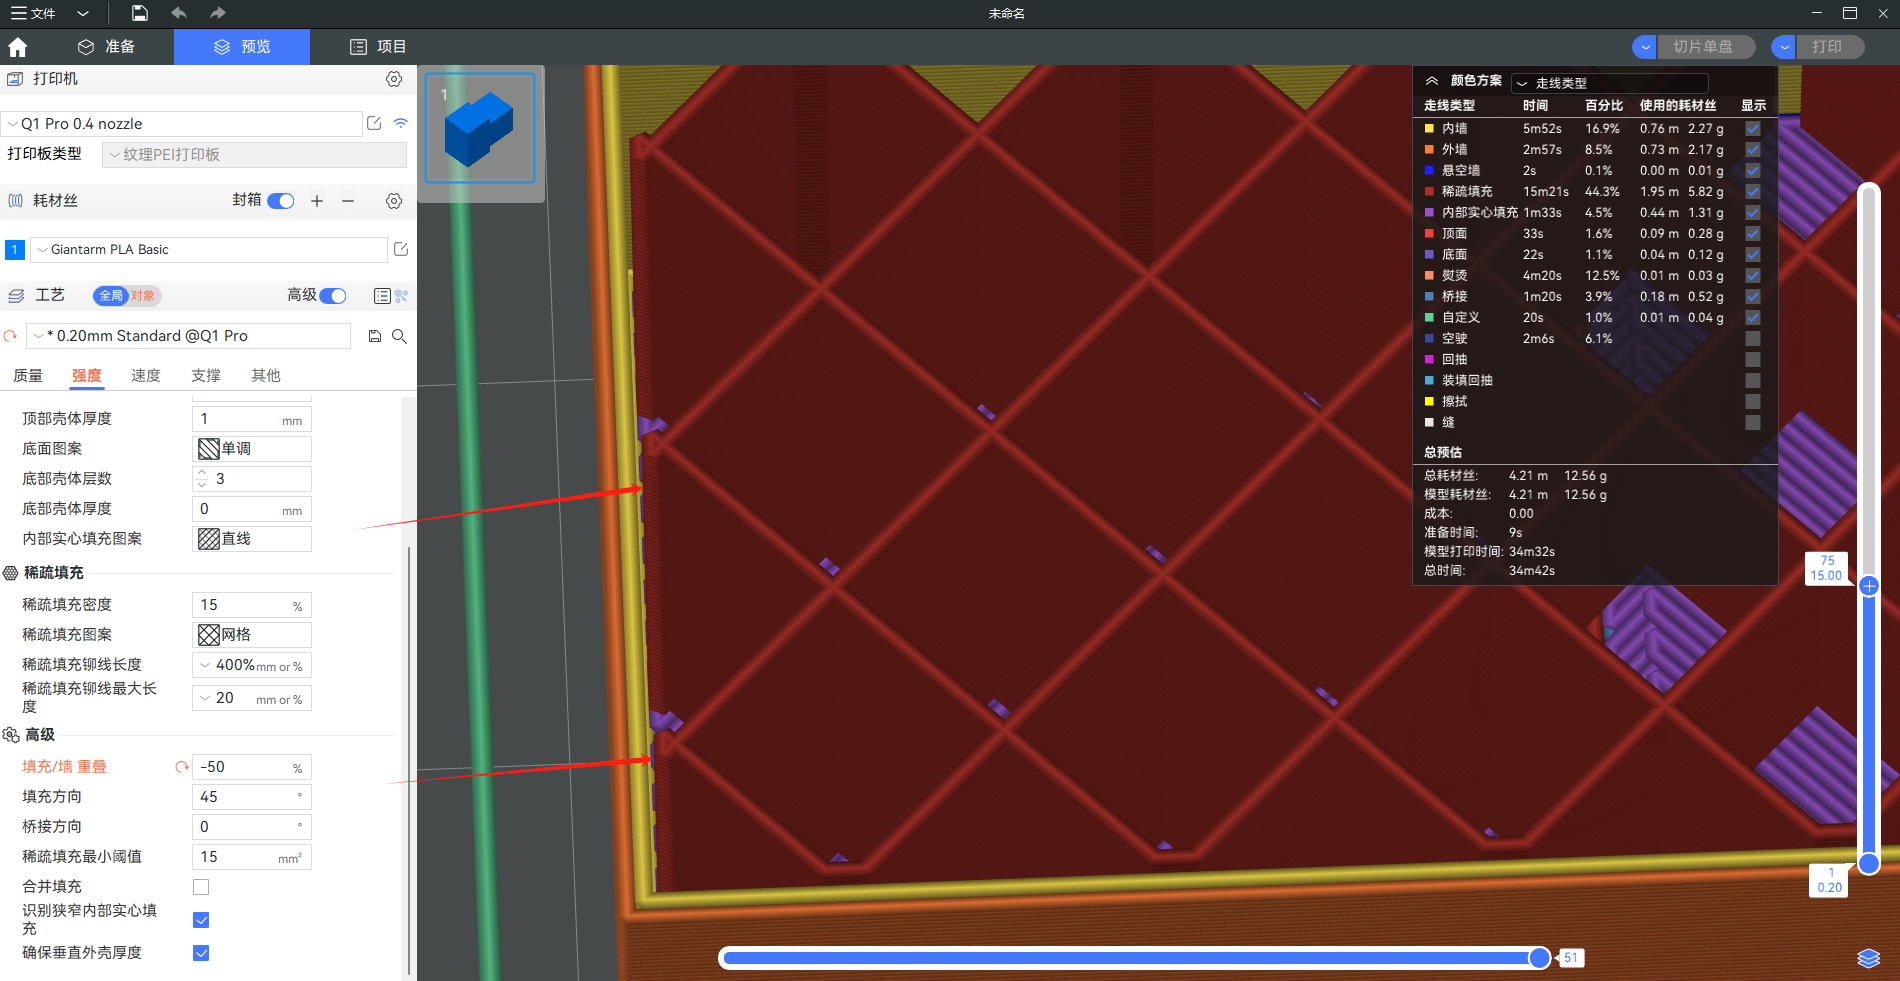
Task: Add a filament with the plus icon
Action: click(x=317, y=201)
